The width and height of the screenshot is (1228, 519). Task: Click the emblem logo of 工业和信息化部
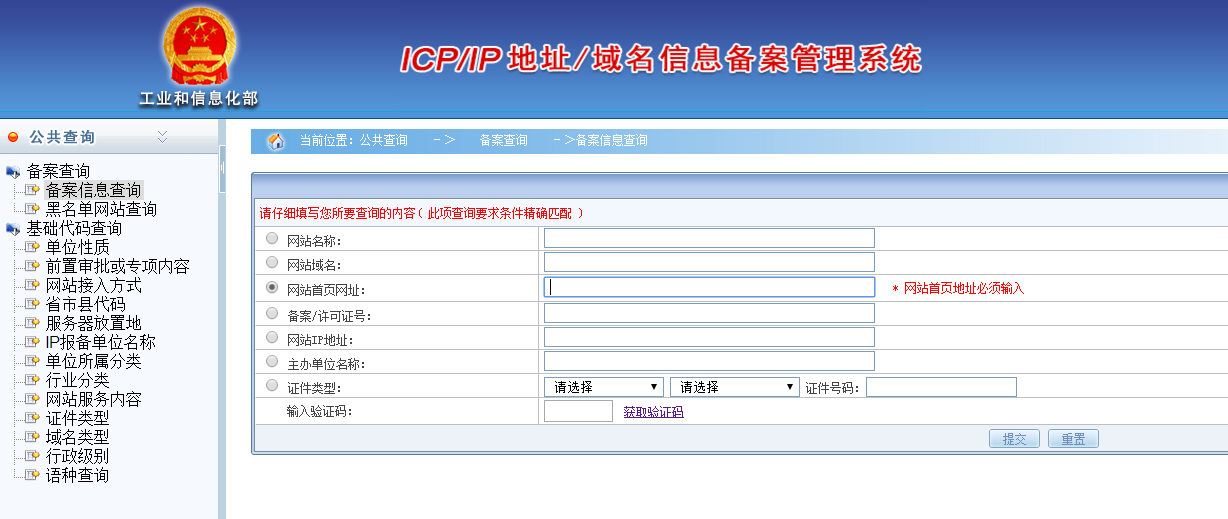198,48
